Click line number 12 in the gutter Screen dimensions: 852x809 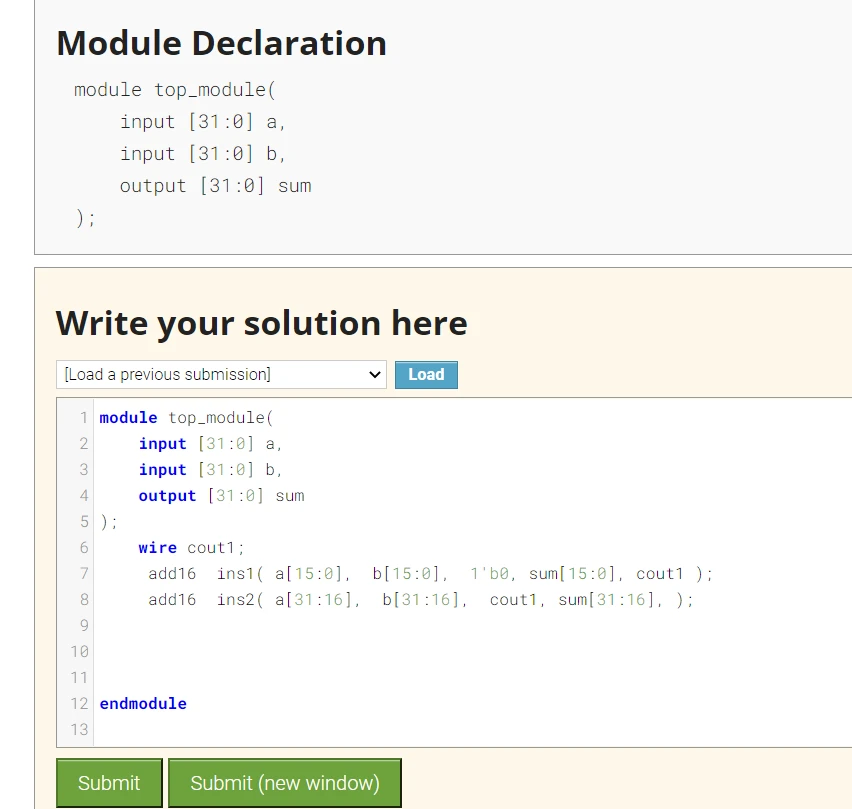click(x=80, y=704)
